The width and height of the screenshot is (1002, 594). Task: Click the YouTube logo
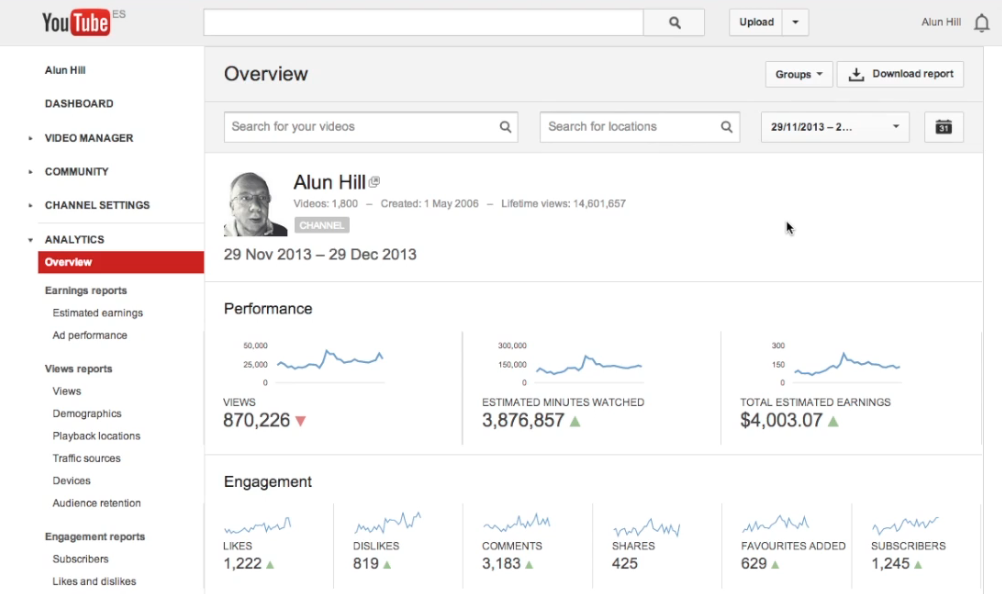(76, 23)
